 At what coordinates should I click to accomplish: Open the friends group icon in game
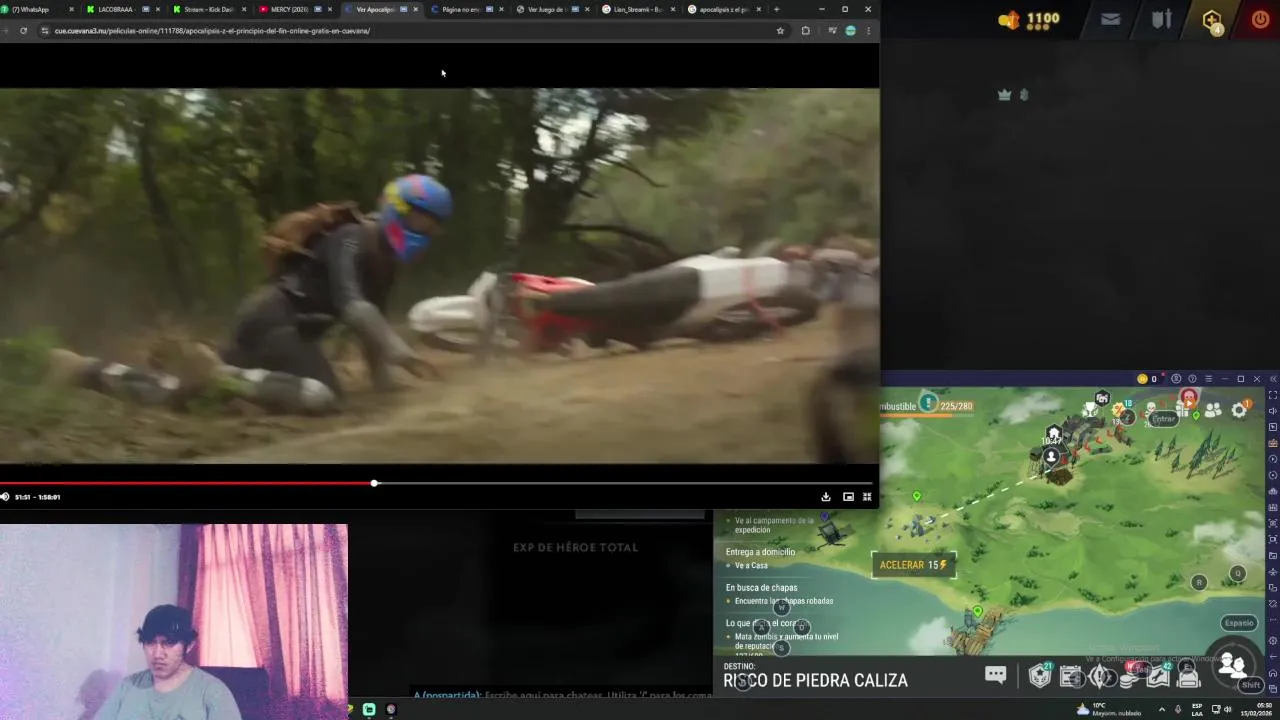[x=1213, y=410]
